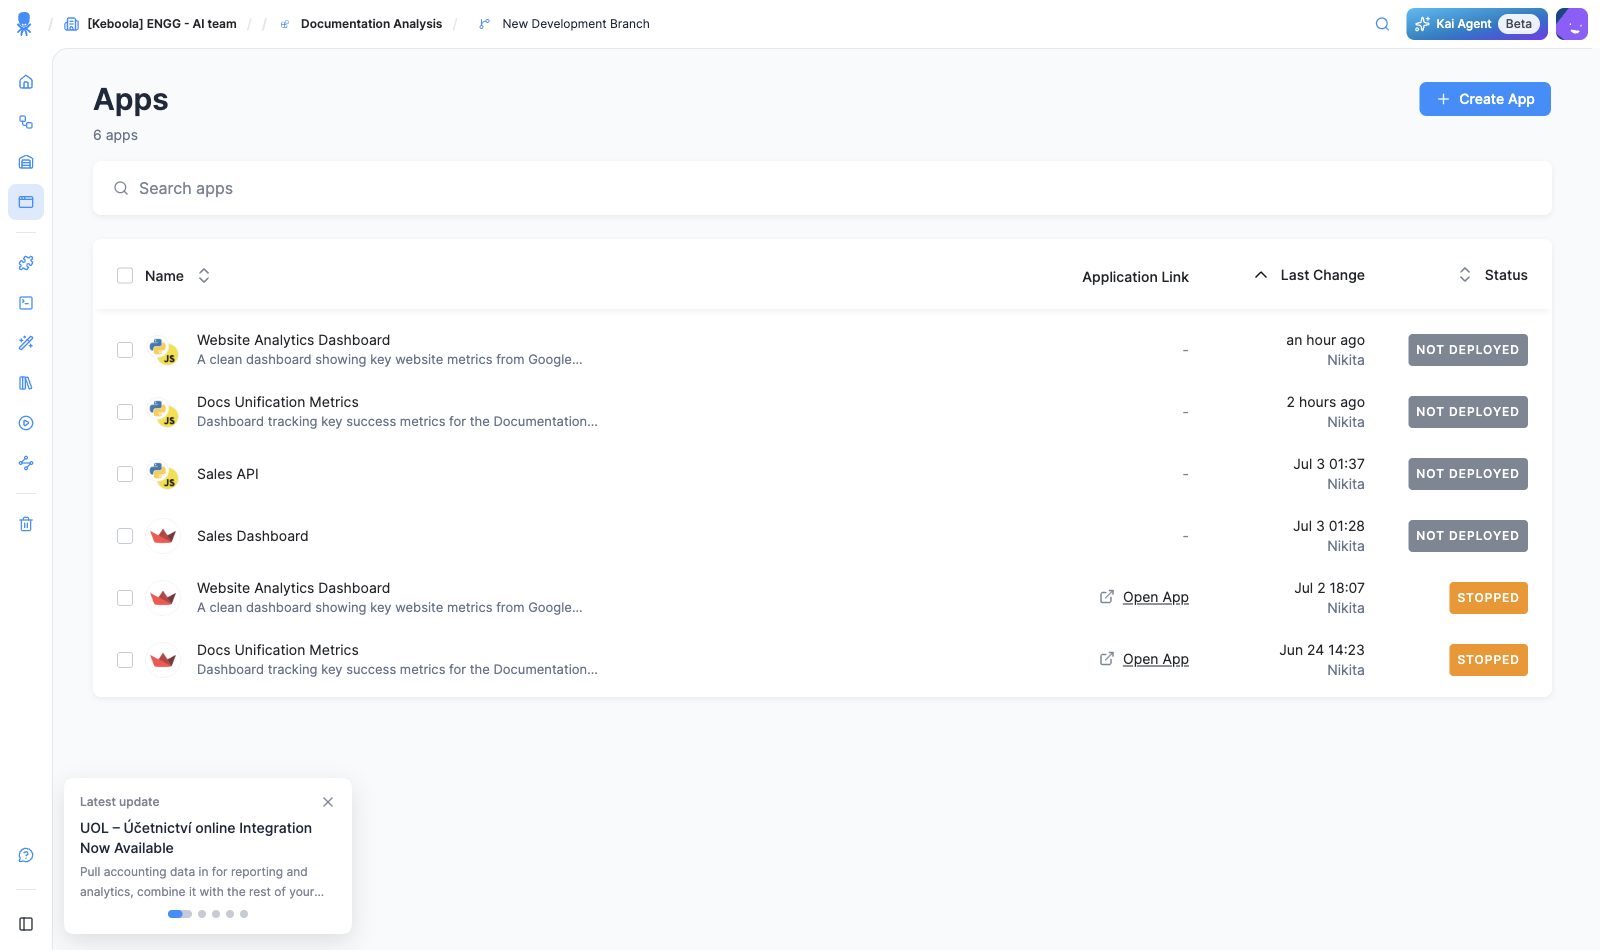This screenshot has width=1600, height=950.
Task: Open the Keboola octopus logo home
Action: coord(24,24)
